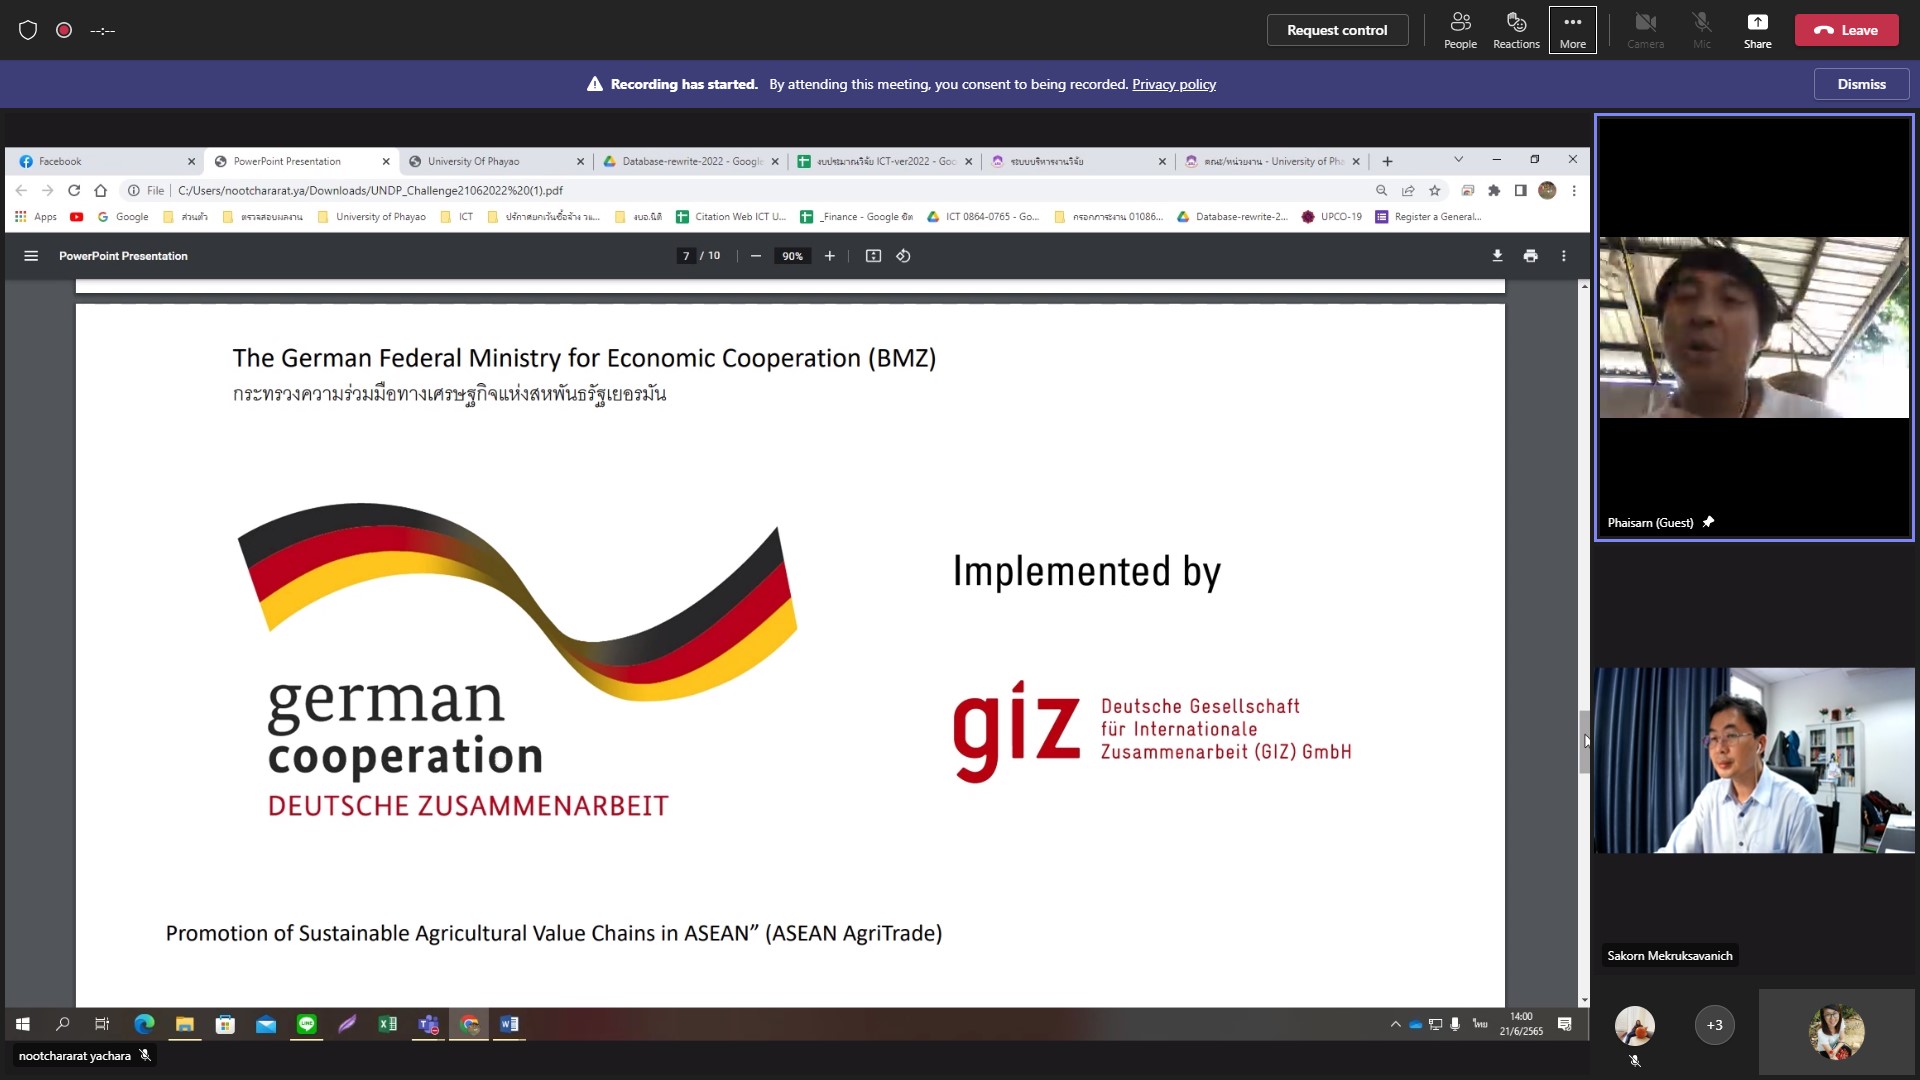Click the PDF page number field
This screenshot has width=1920, height=1080.
686,256
